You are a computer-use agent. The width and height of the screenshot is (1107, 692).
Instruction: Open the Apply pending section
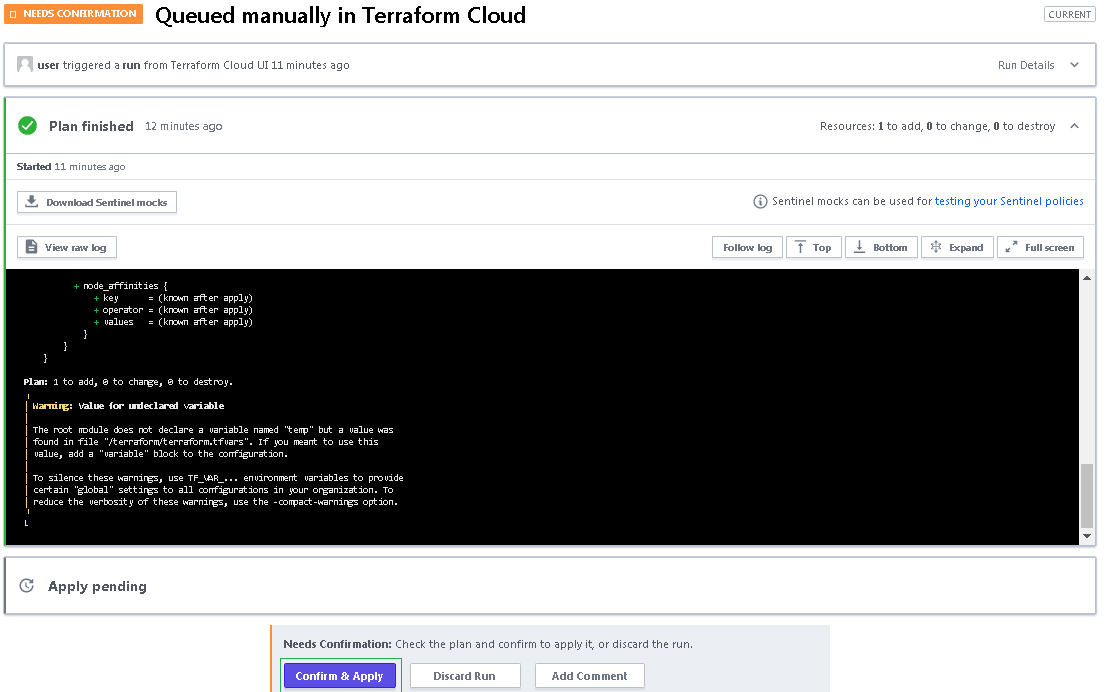(550, 586)
